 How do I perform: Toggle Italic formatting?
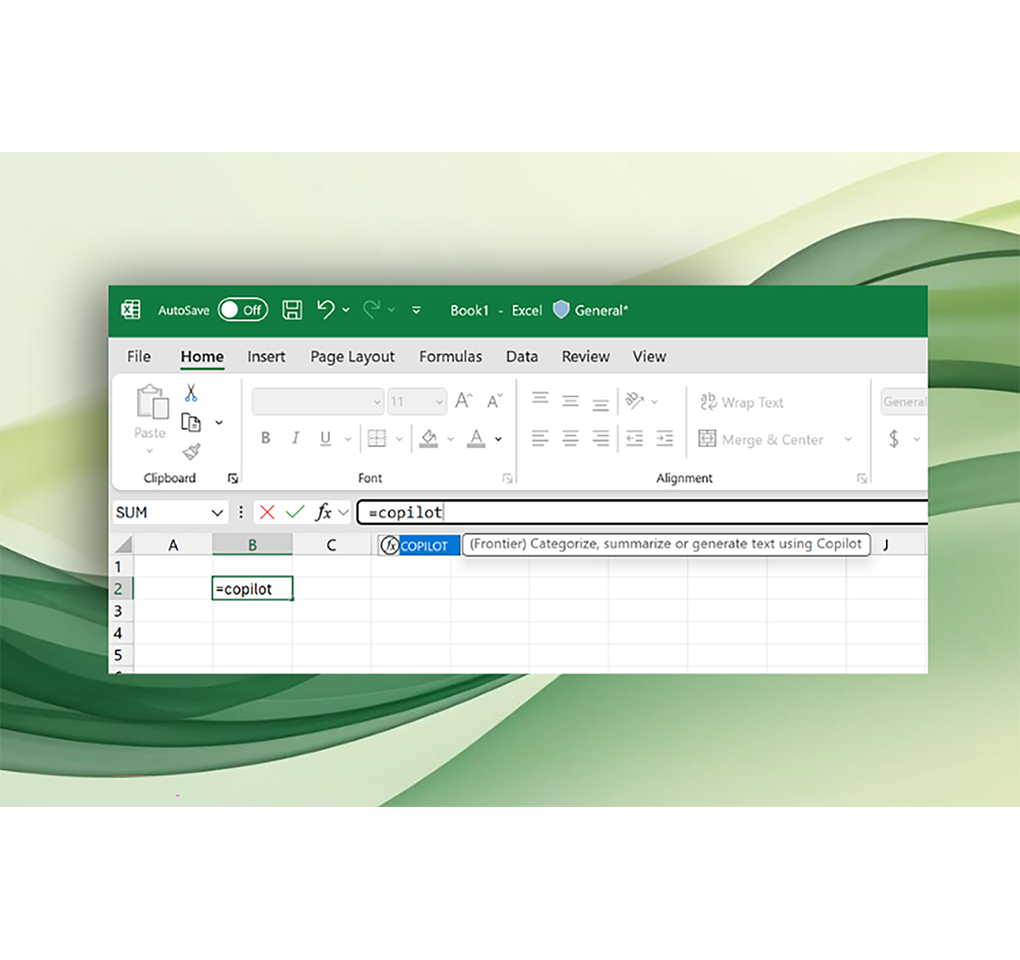pyautogui.click(x=295, y=438)
